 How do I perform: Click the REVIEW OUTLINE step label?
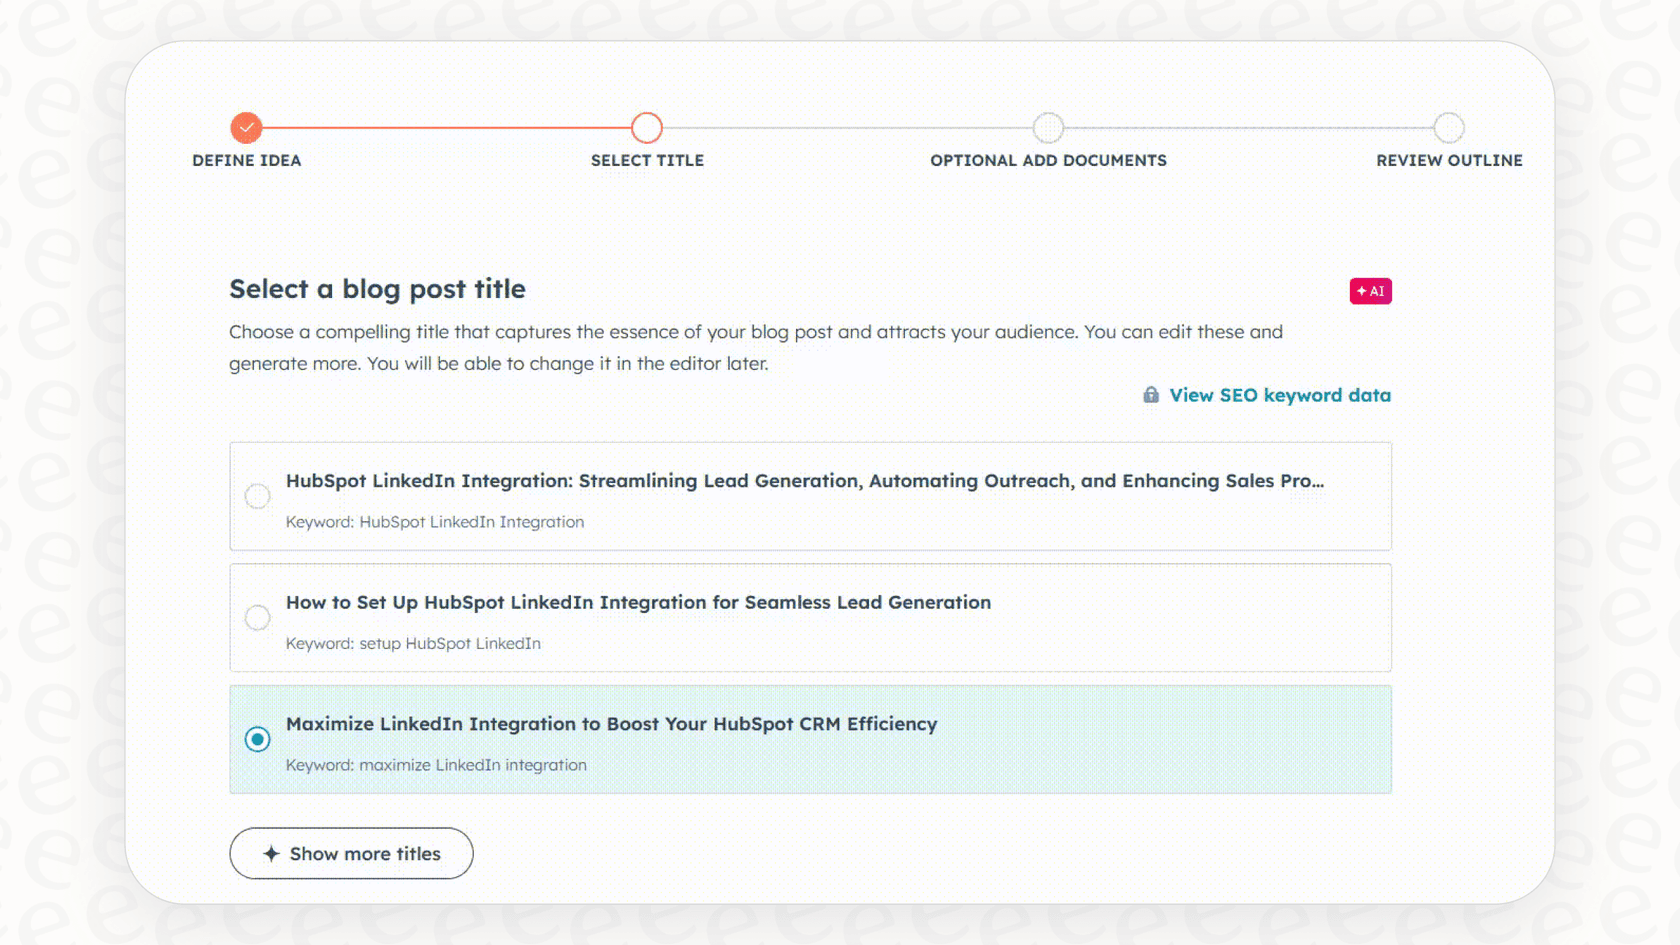pos(1449,160)
